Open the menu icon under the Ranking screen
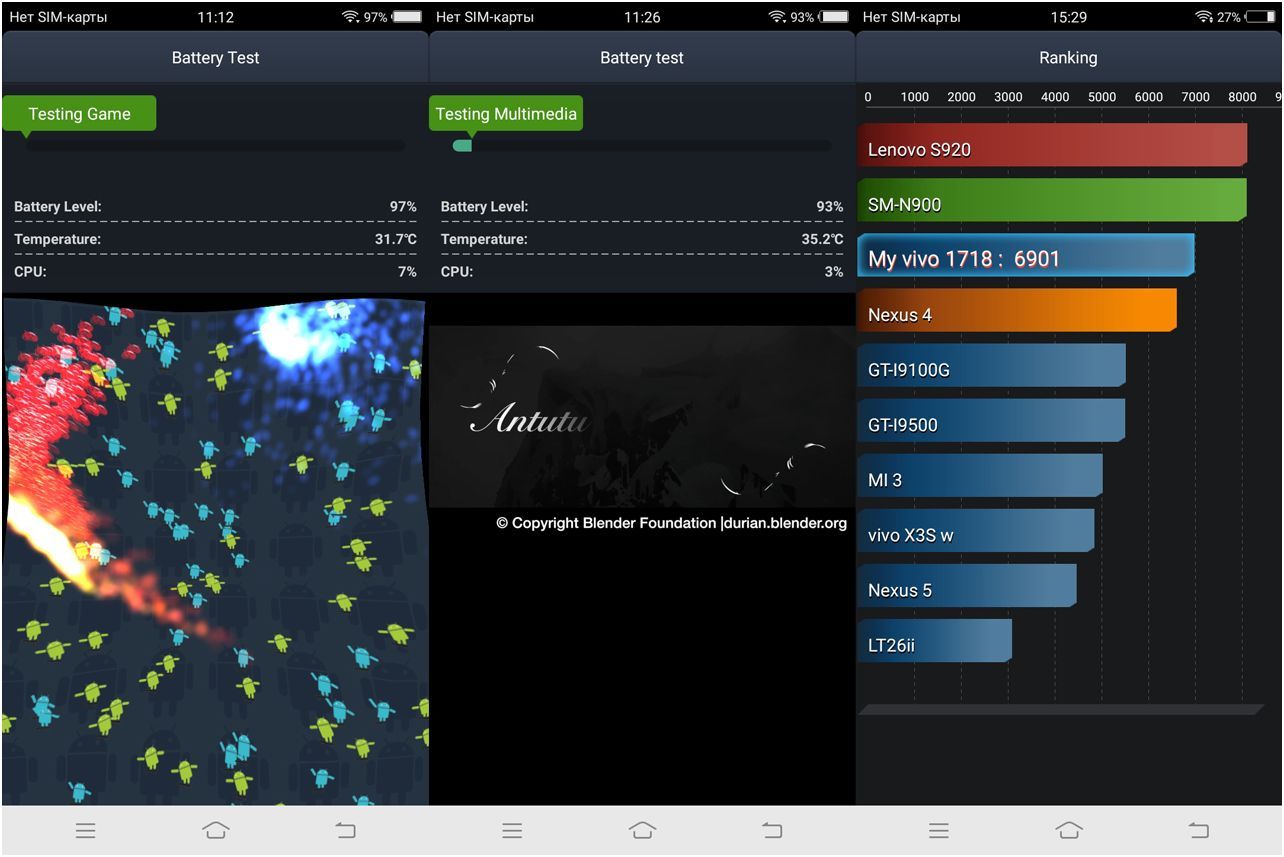The width and height of the screenshot is (1284, 857). coord(938,830)
